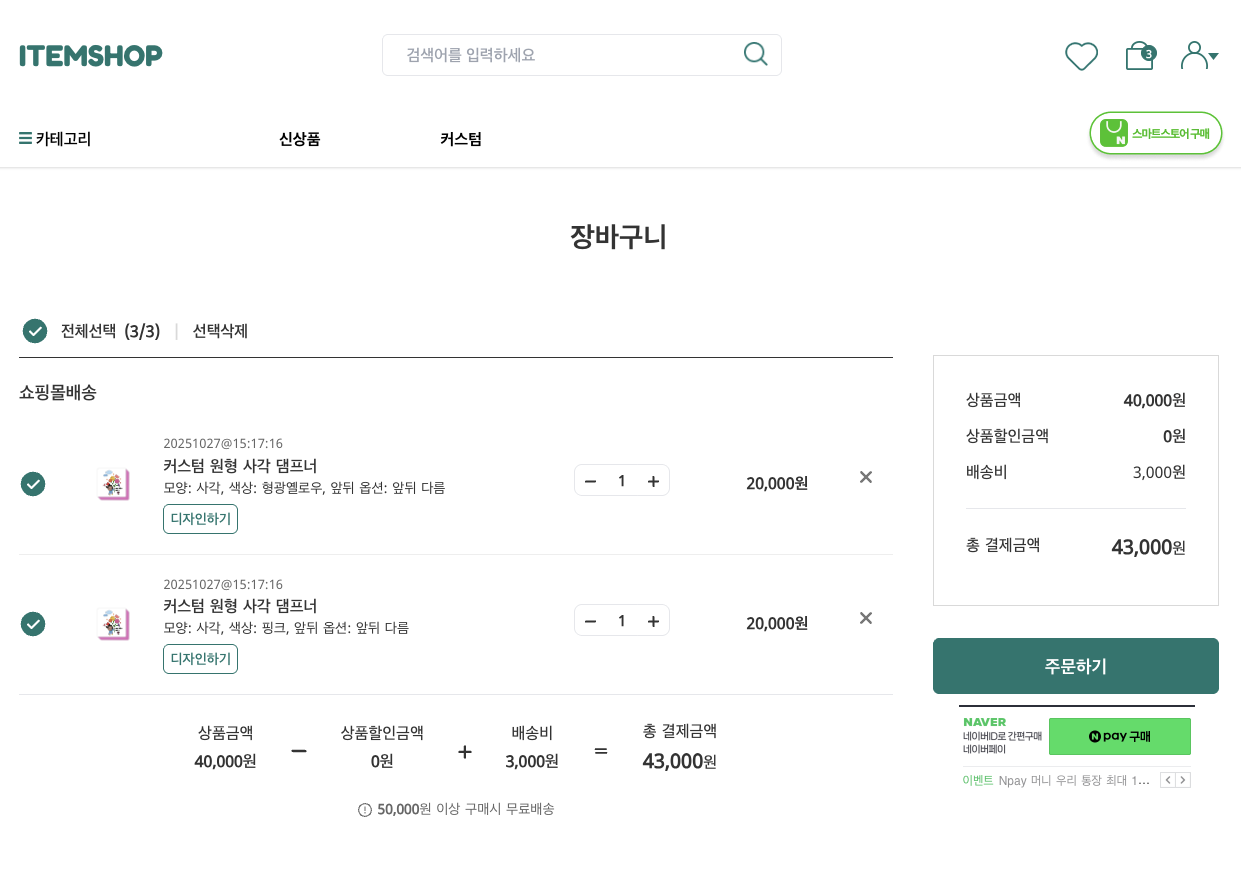
Task: Expand the user account dropdown
Action: 1199,56
